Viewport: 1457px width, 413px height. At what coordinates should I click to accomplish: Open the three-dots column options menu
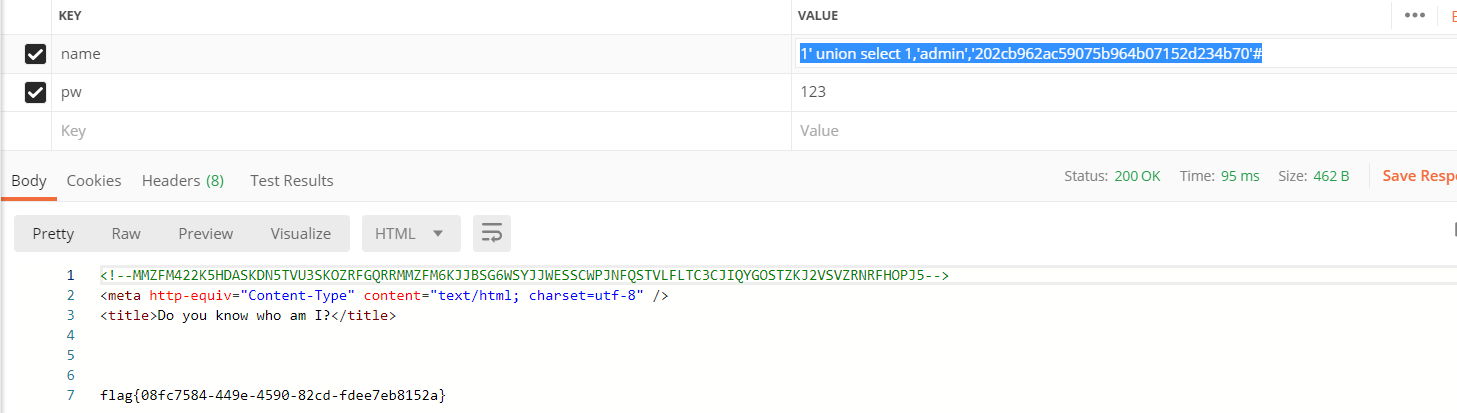1414,15
